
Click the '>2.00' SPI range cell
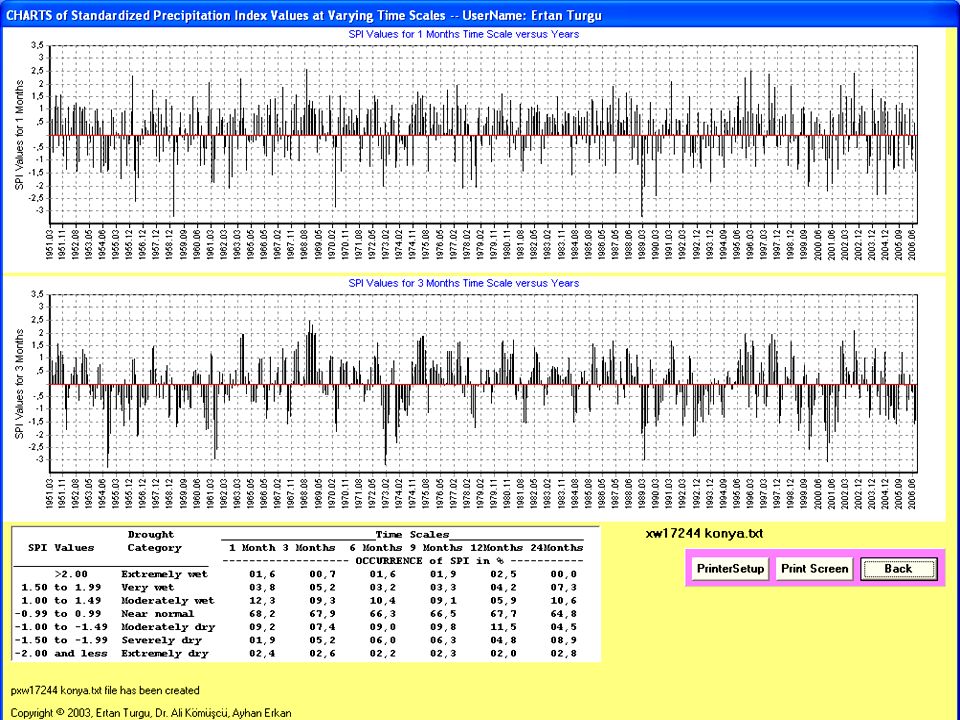click(x=71, y=574)
